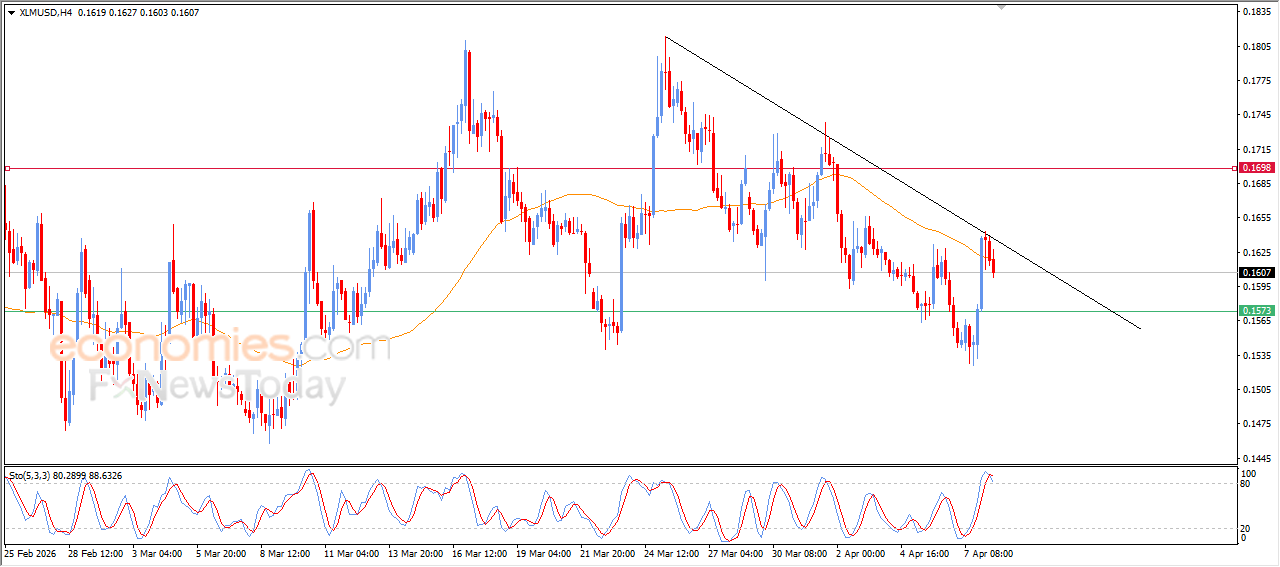Click the FxNewsToday watermark text
The width and height of the screenshot is (1280, 567).
point(217,386)
